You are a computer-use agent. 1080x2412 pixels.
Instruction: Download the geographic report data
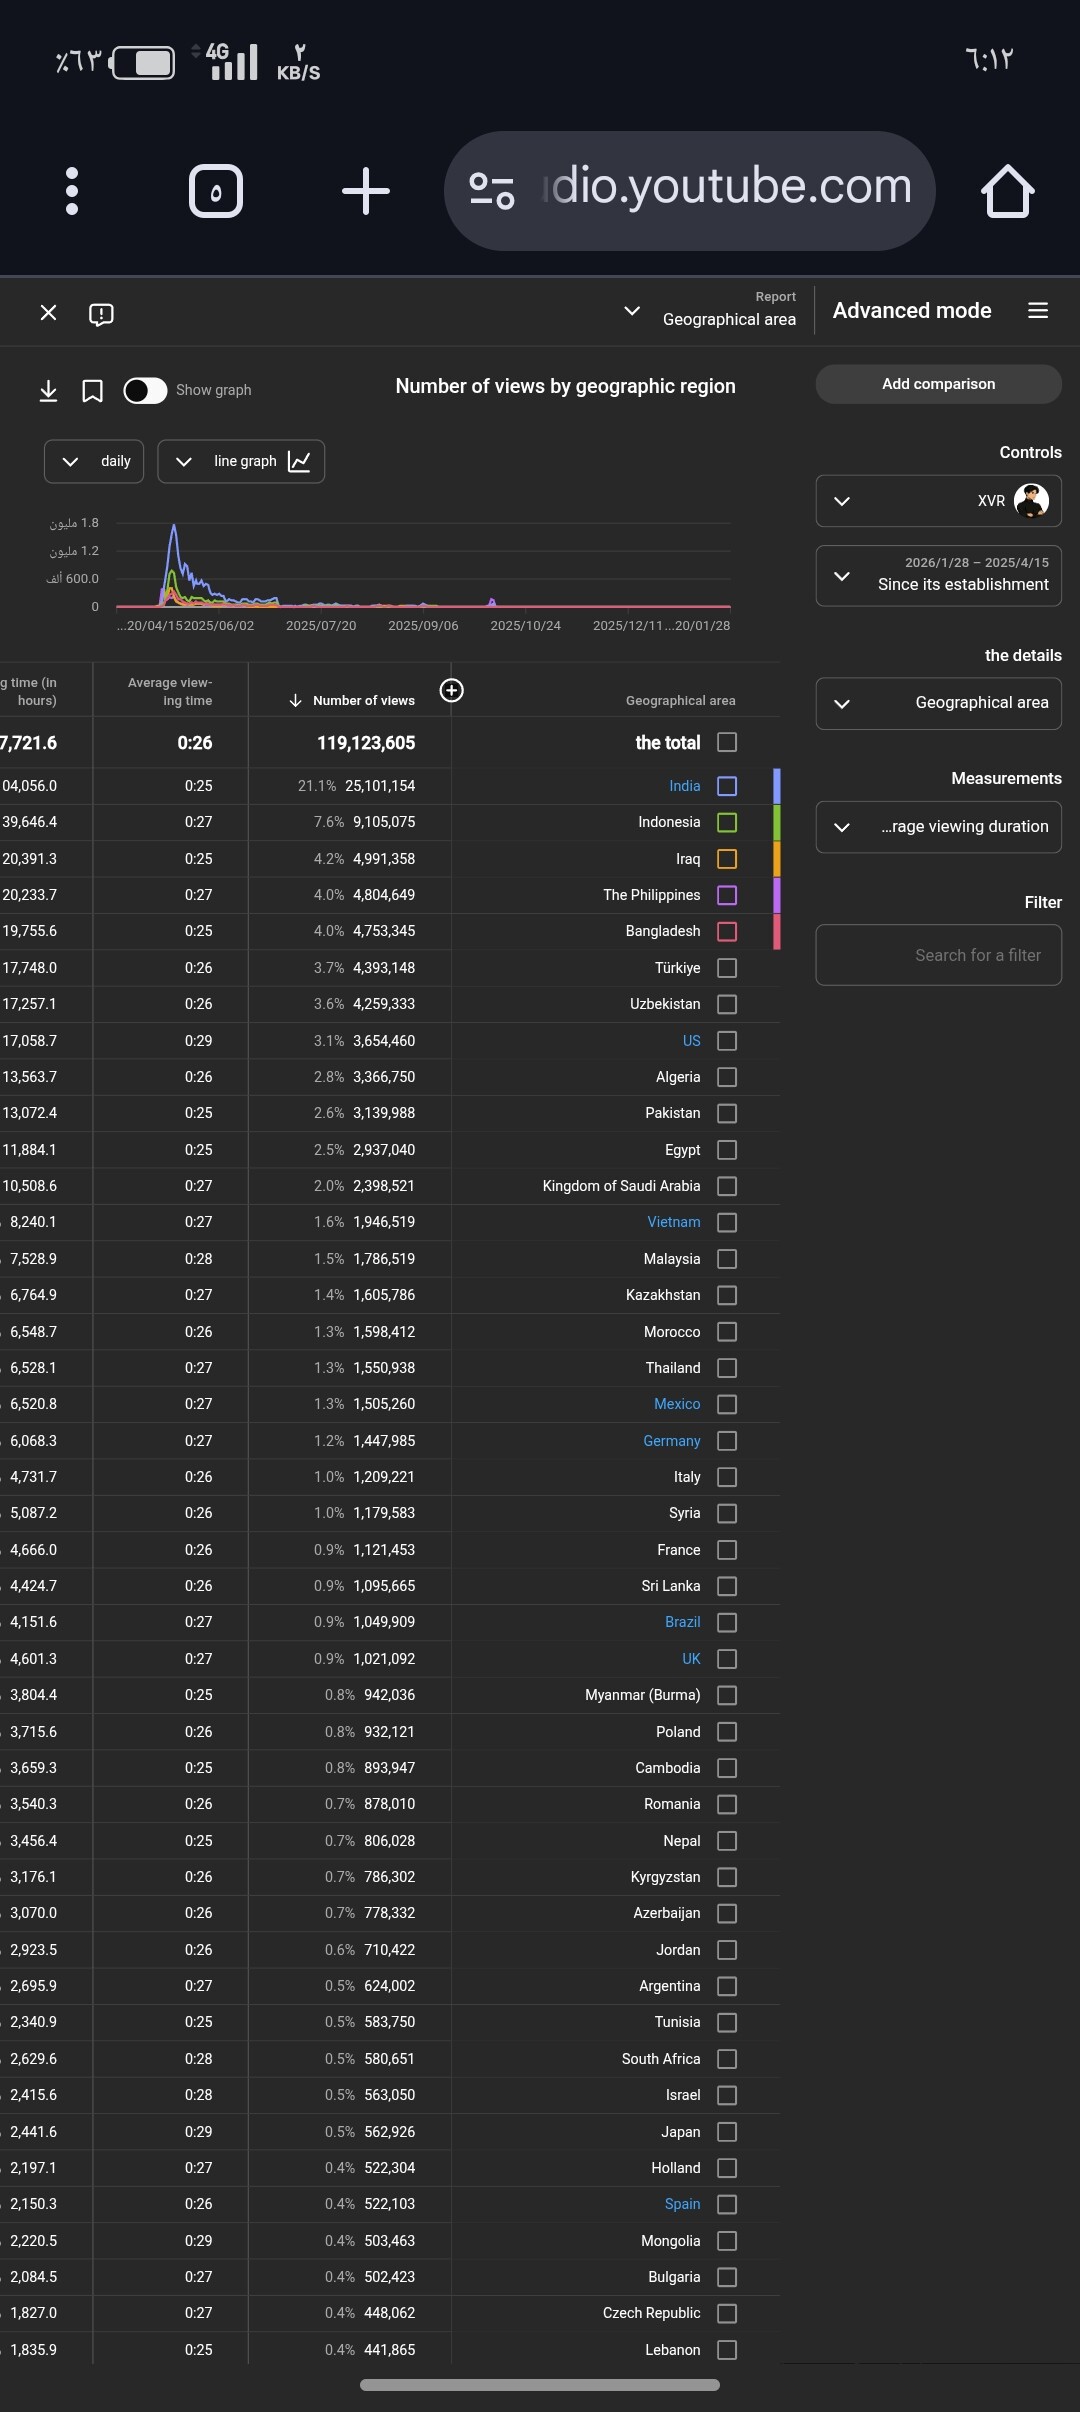(x=48, y=391)
